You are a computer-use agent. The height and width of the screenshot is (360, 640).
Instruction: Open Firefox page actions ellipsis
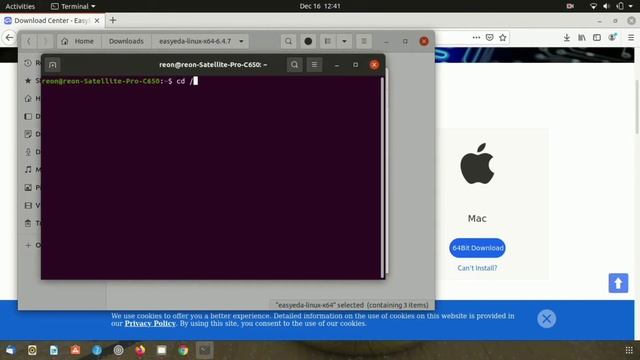tap(476, 38)
